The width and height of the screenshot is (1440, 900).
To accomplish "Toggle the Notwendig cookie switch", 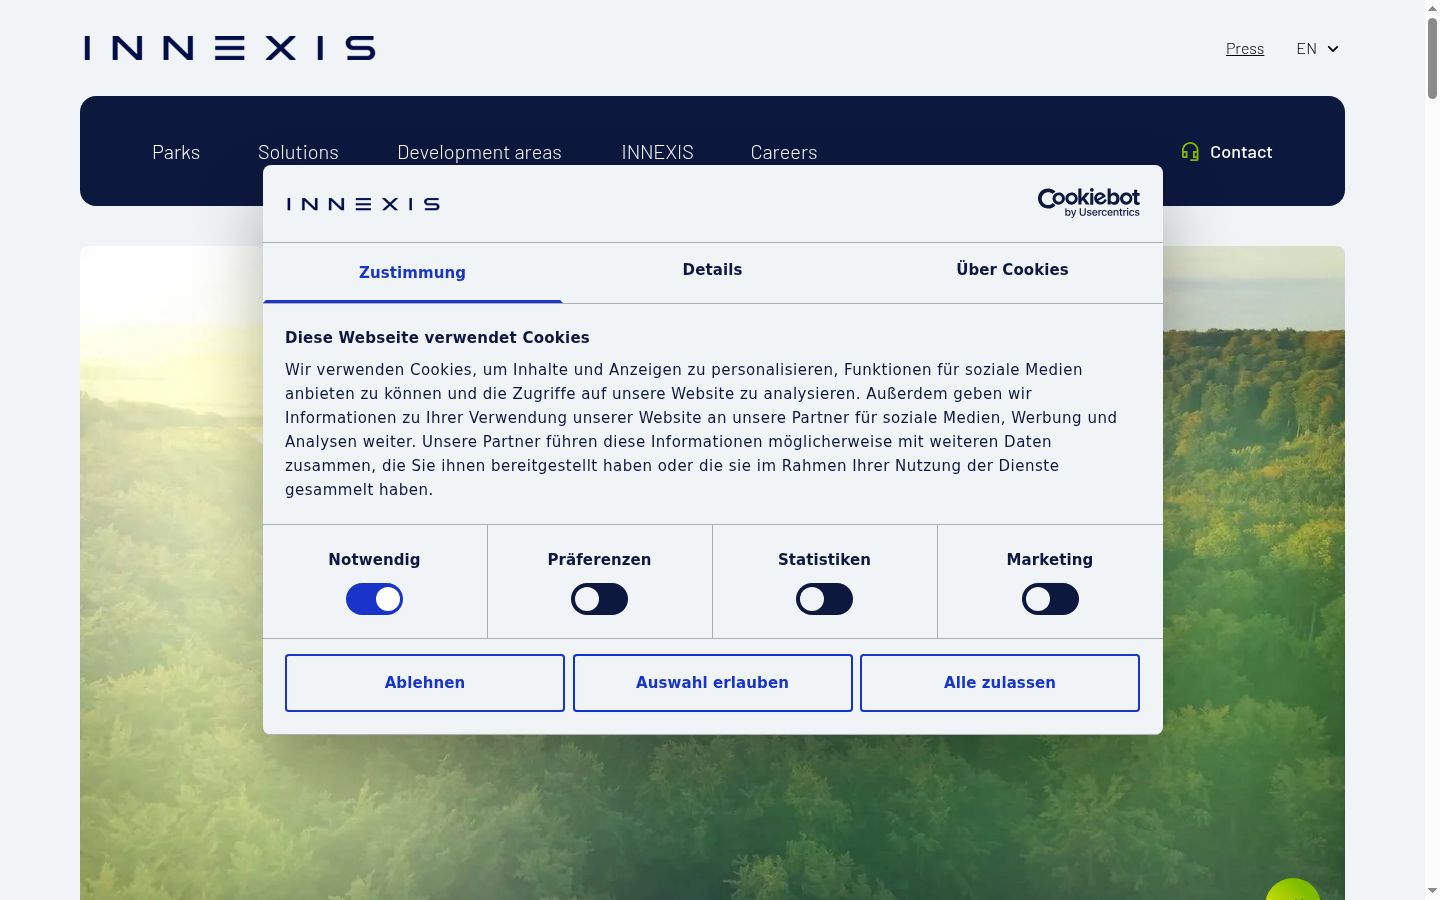I will [374, 599].
